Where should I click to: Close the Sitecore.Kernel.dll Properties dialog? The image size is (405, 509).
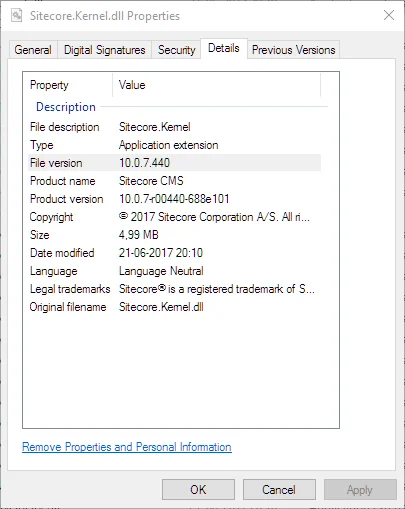(x=389, y=15)
